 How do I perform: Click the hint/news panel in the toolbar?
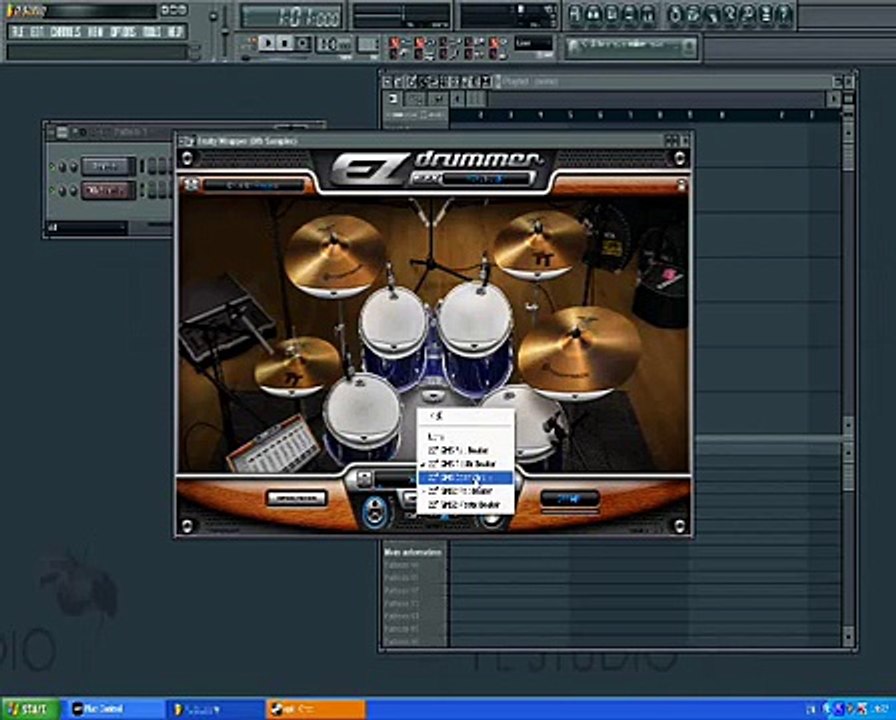(x=631, y=46)
